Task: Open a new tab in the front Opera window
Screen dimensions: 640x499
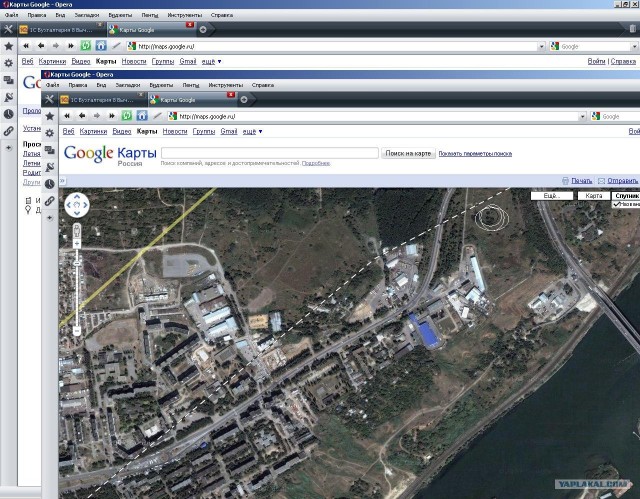Action: tap(244, 100)
